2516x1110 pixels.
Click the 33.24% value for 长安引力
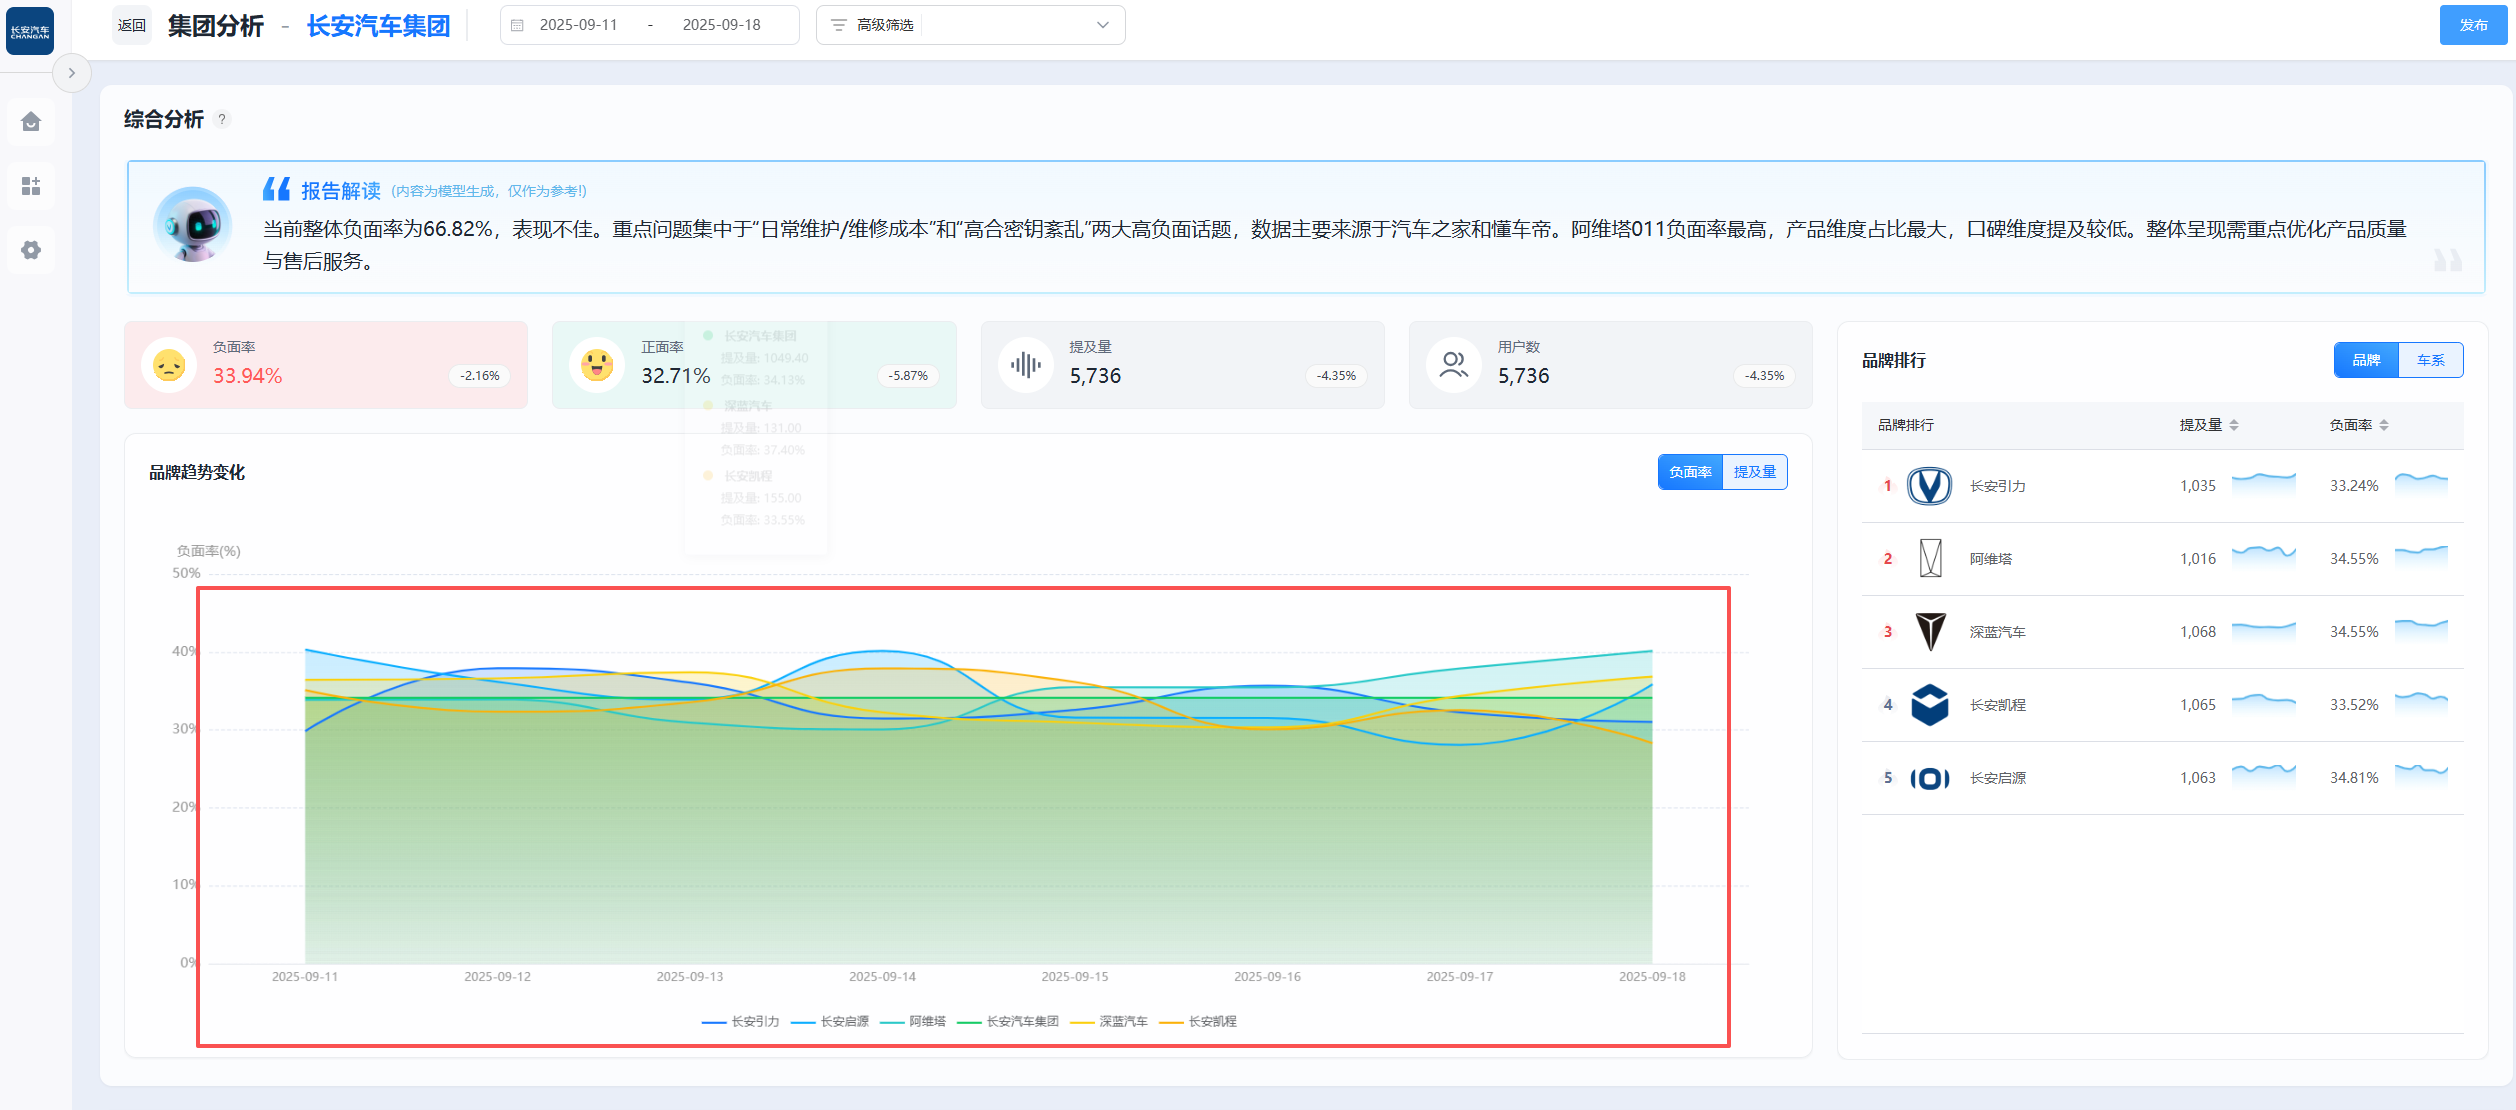point(2354,486)
